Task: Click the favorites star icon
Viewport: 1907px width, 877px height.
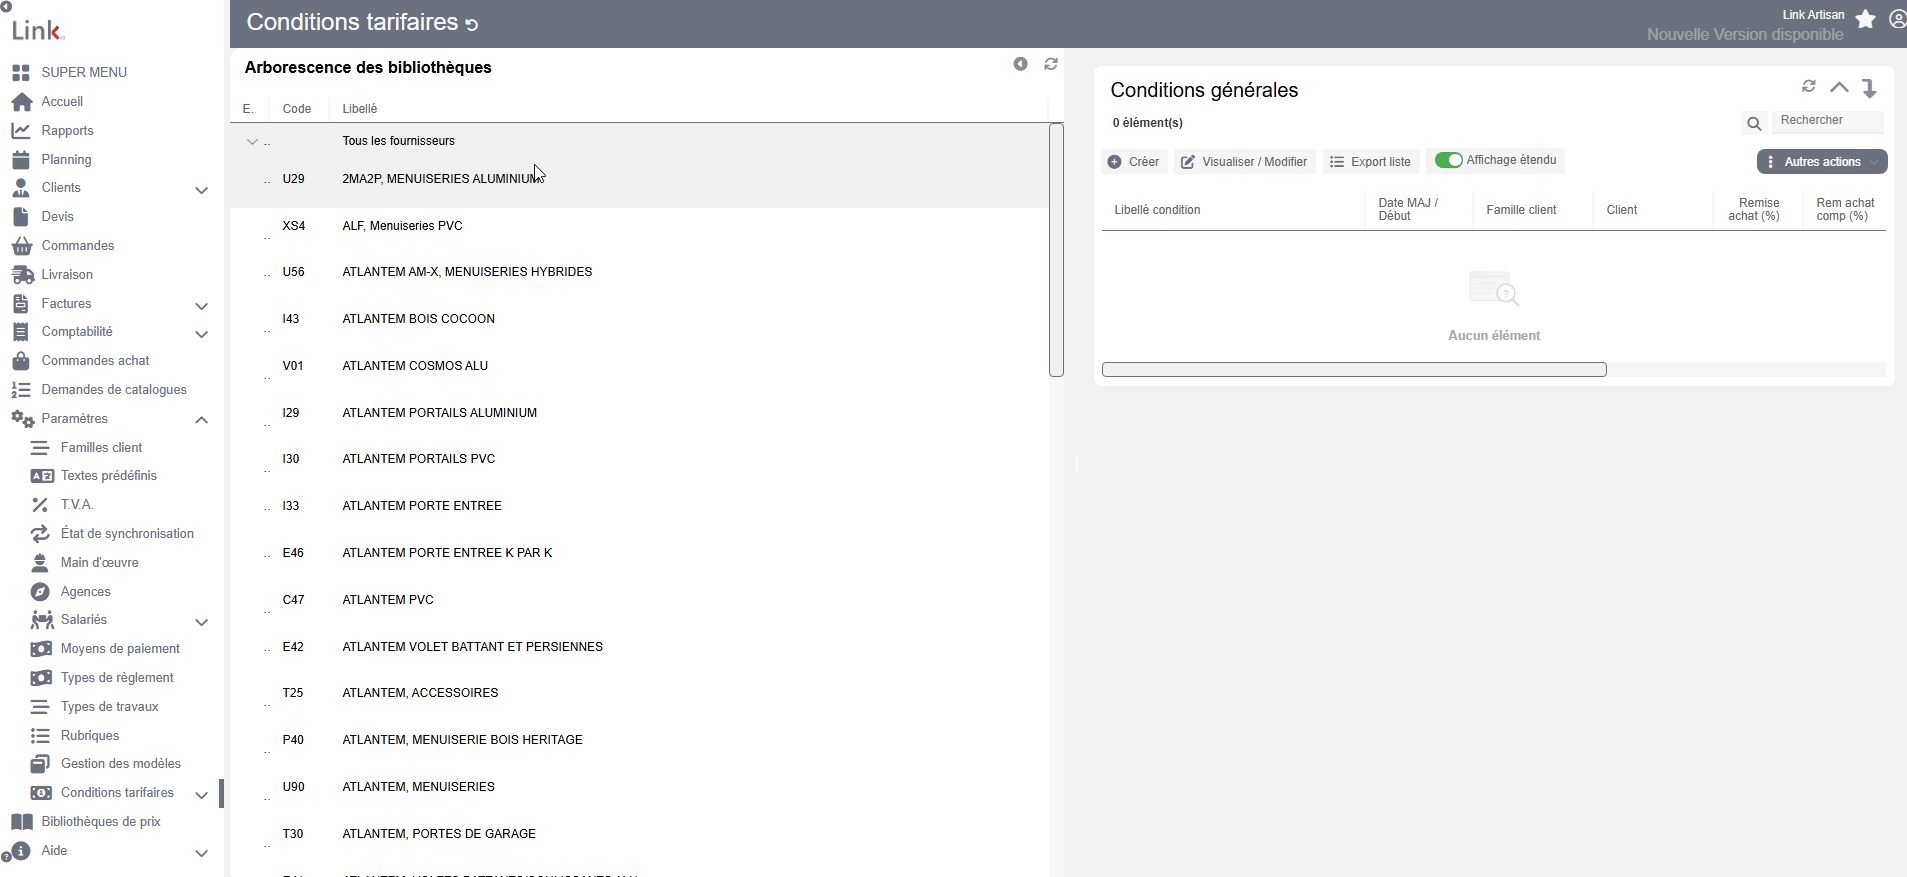Action: click(x=1865, y=19)
